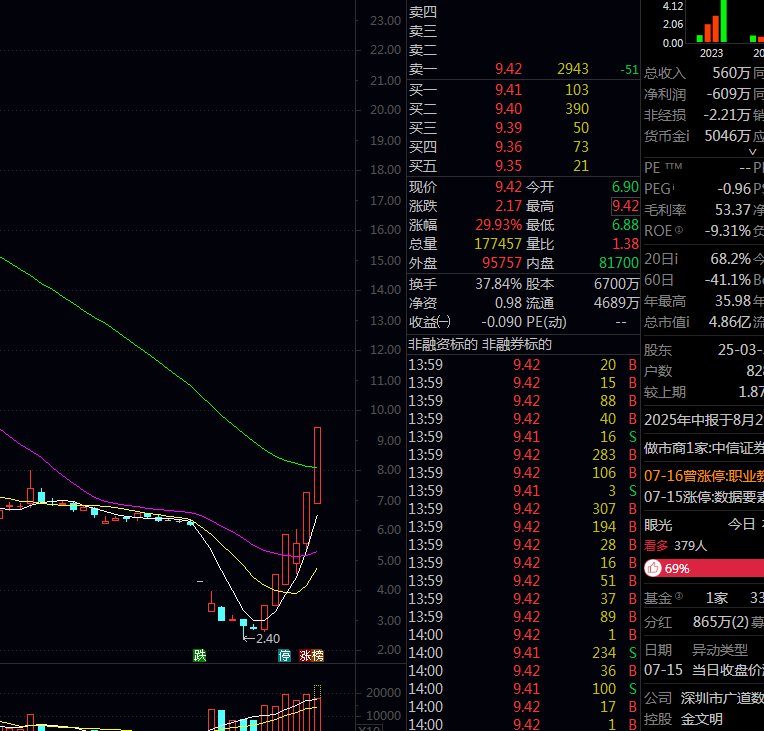Click the 换手 value 37.84%

(498, 284)
